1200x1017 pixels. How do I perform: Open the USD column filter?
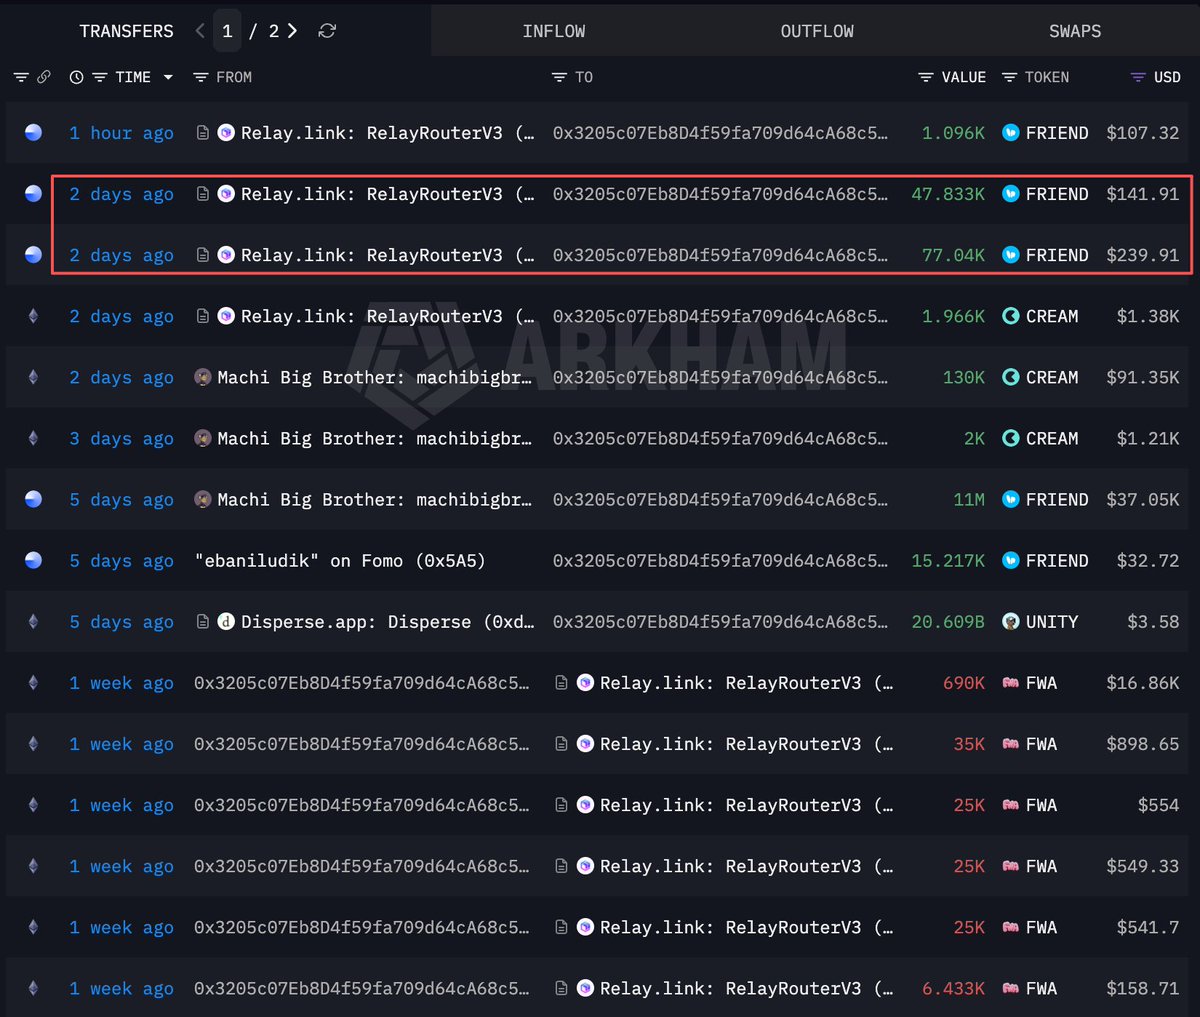(1138, 77)
